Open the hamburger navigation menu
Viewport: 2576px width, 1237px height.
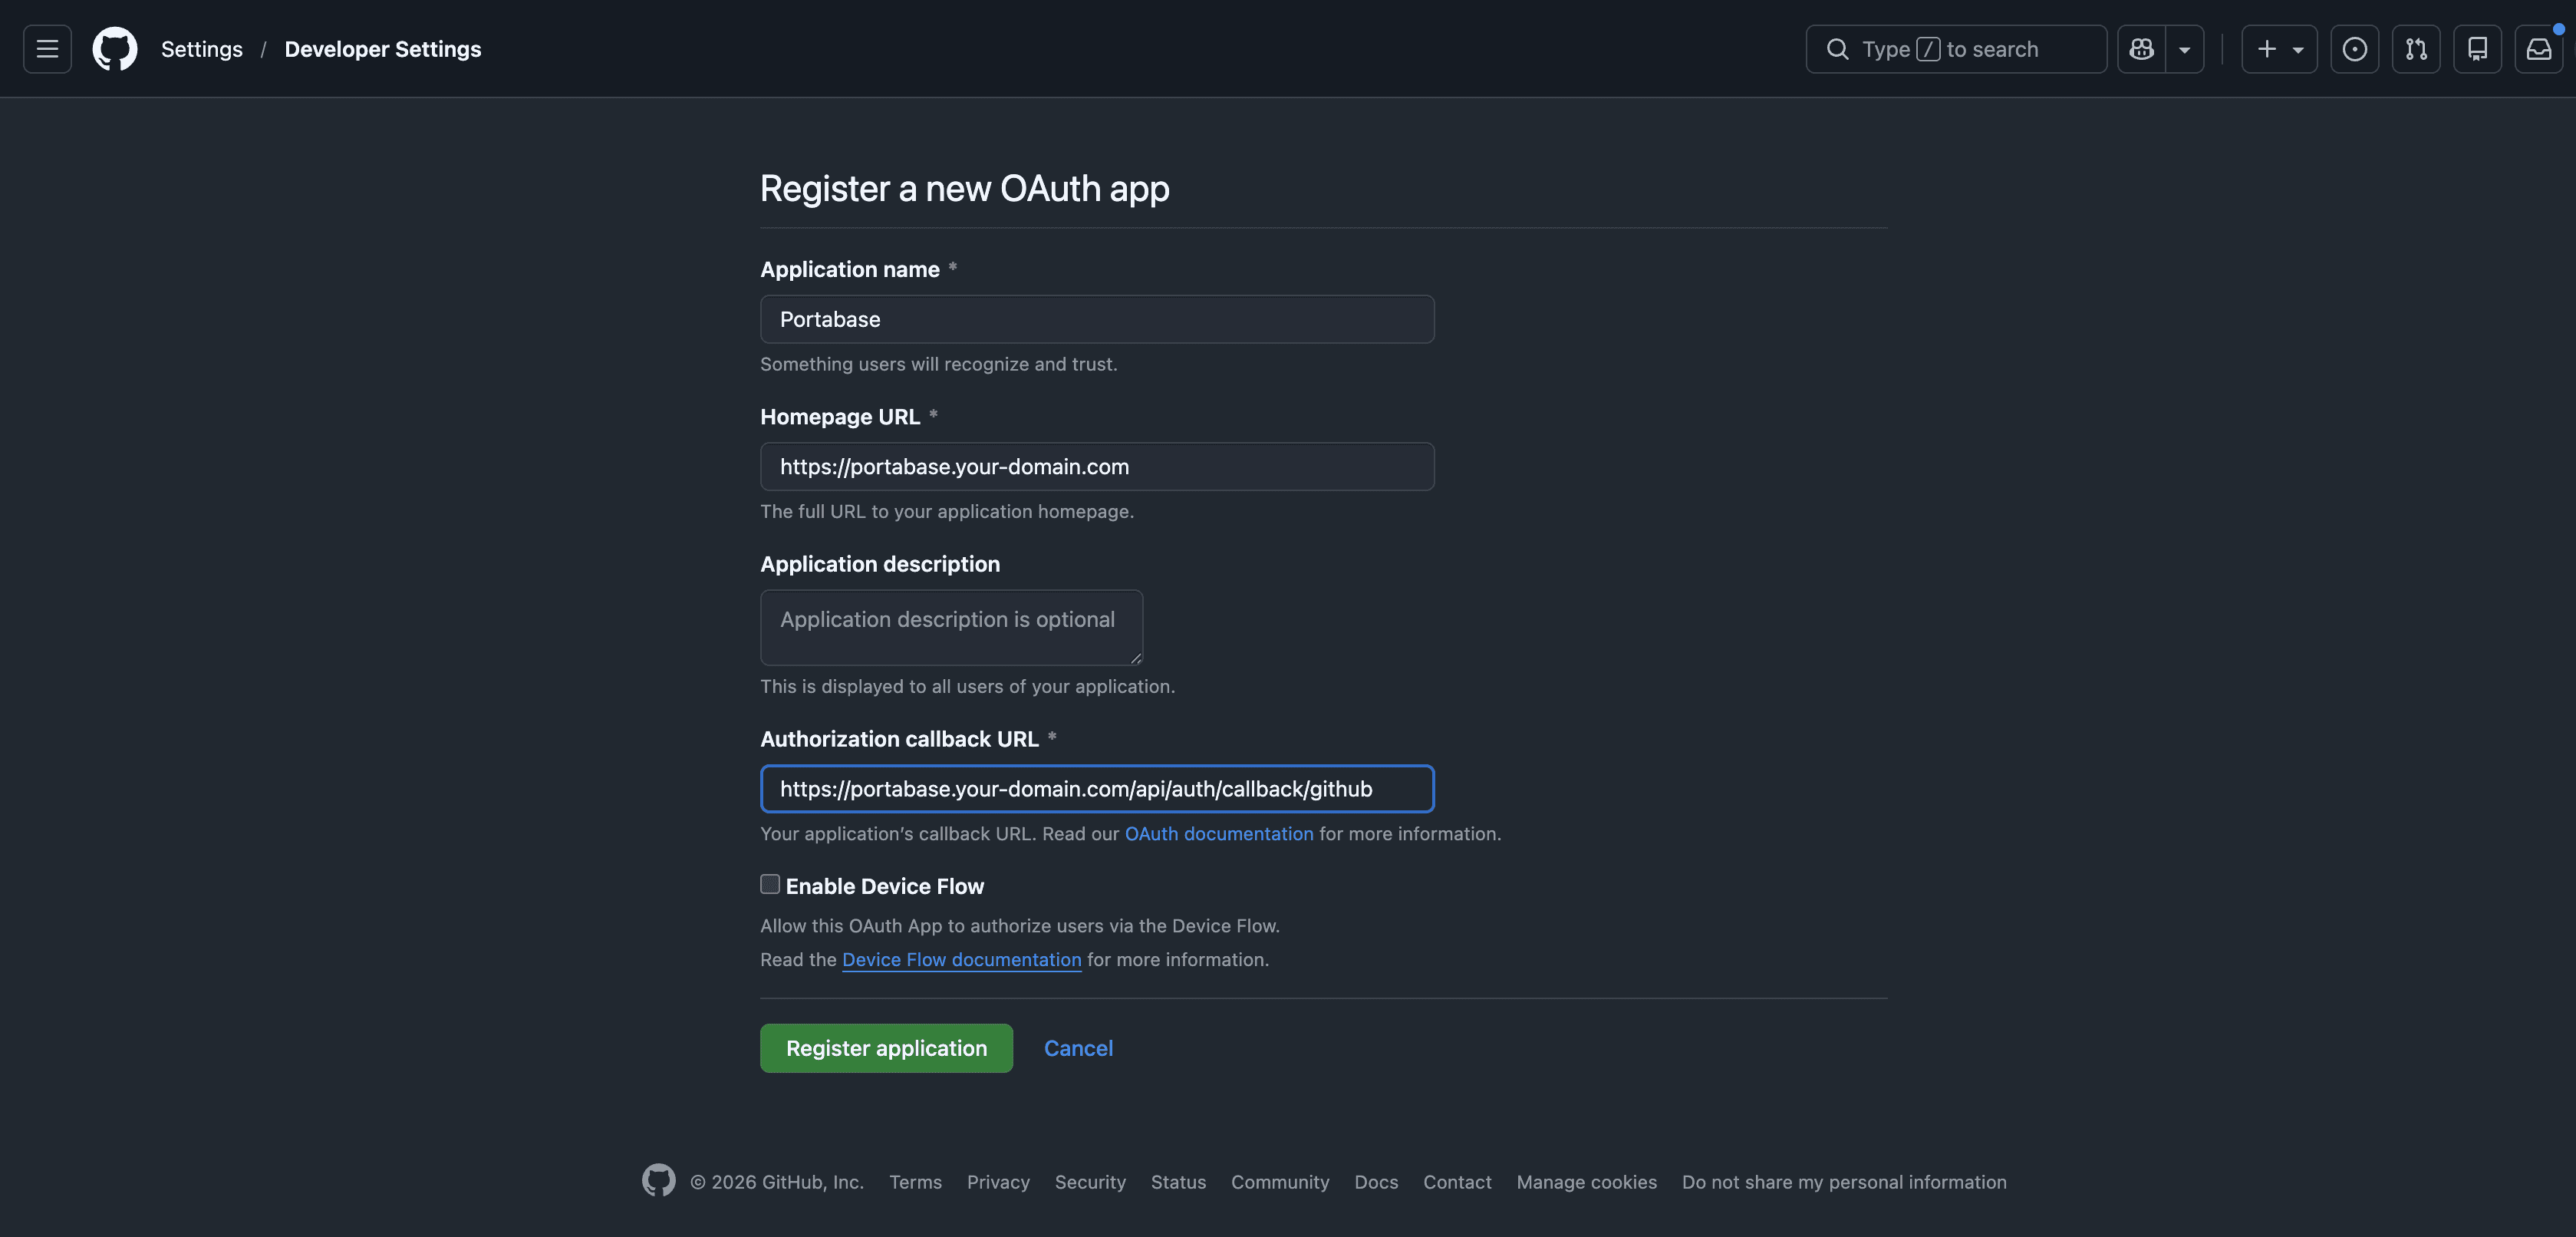point(46,48)
